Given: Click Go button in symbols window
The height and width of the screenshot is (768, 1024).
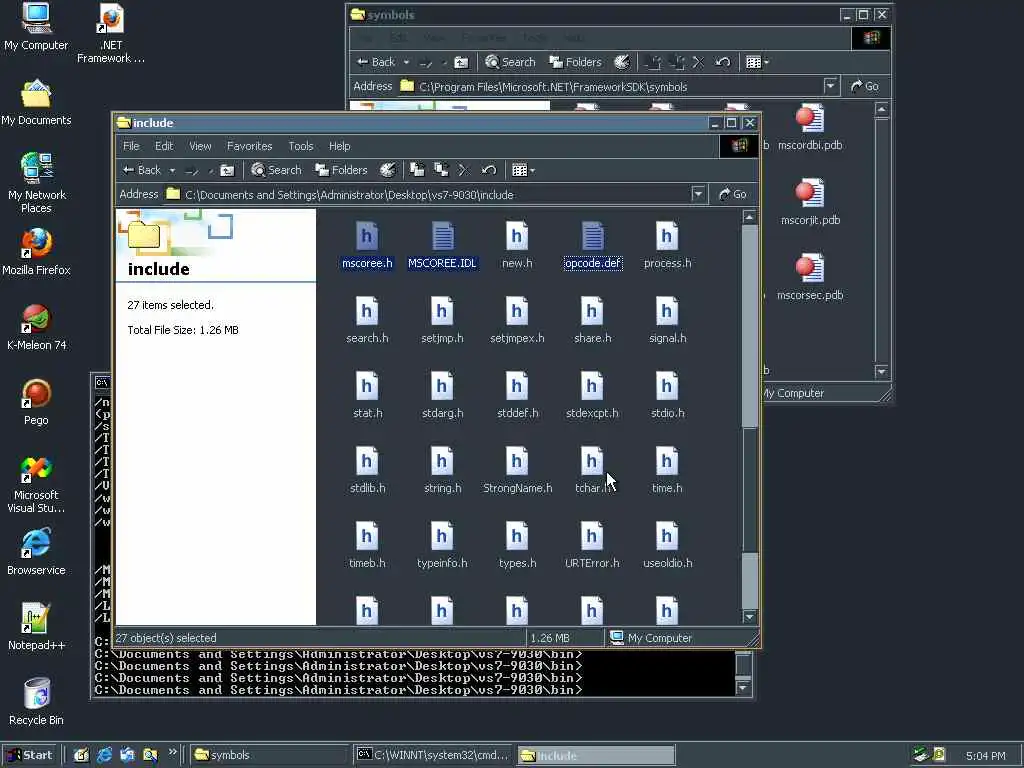Looking at the screenshot, I should [x=865, y=86].
